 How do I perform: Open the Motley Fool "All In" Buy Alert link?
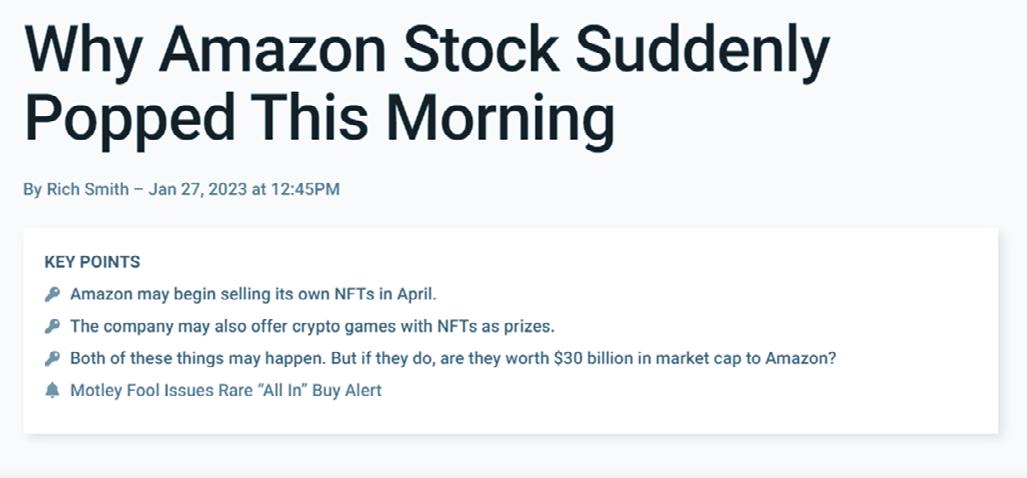tap(225, 390)
